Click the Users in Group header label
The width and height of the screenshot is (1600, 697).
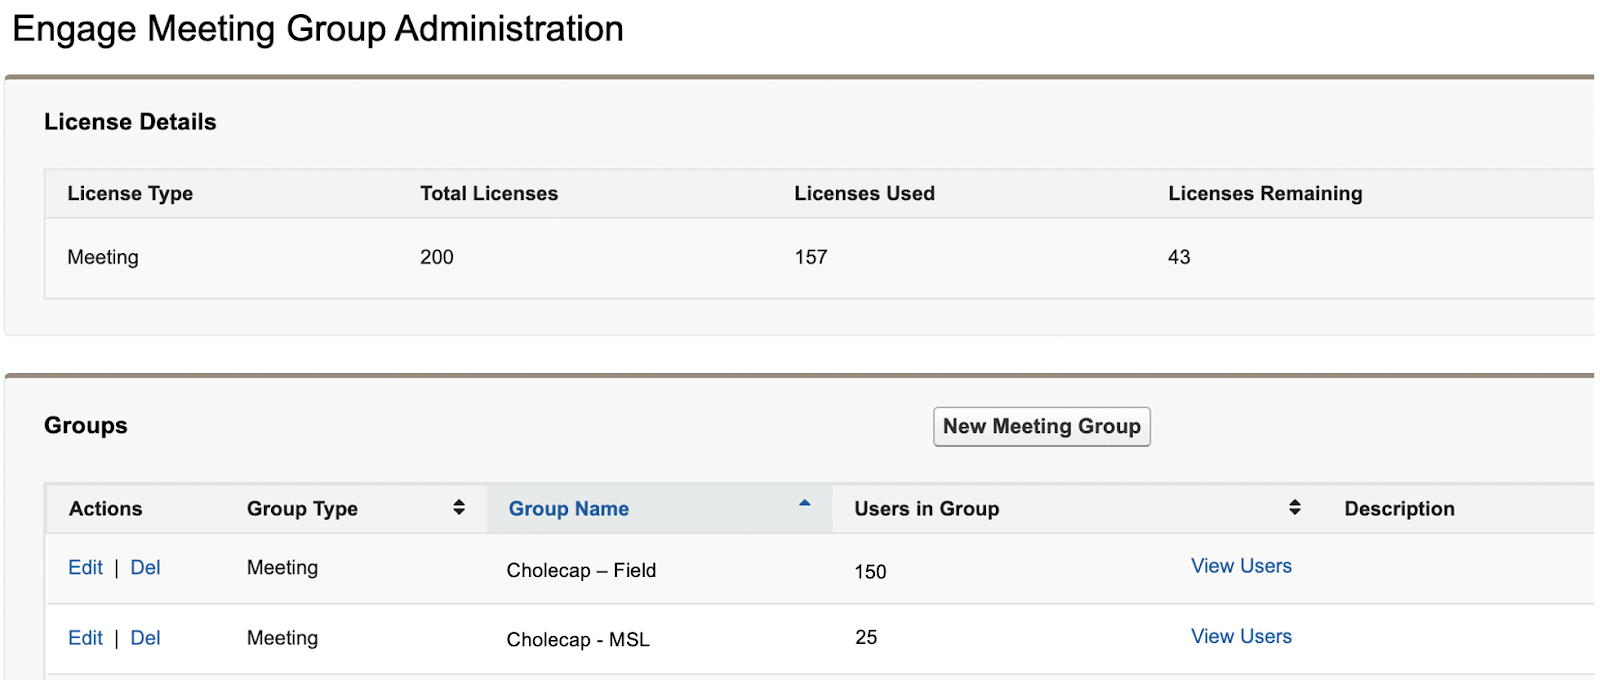click(x=926, y=509)
